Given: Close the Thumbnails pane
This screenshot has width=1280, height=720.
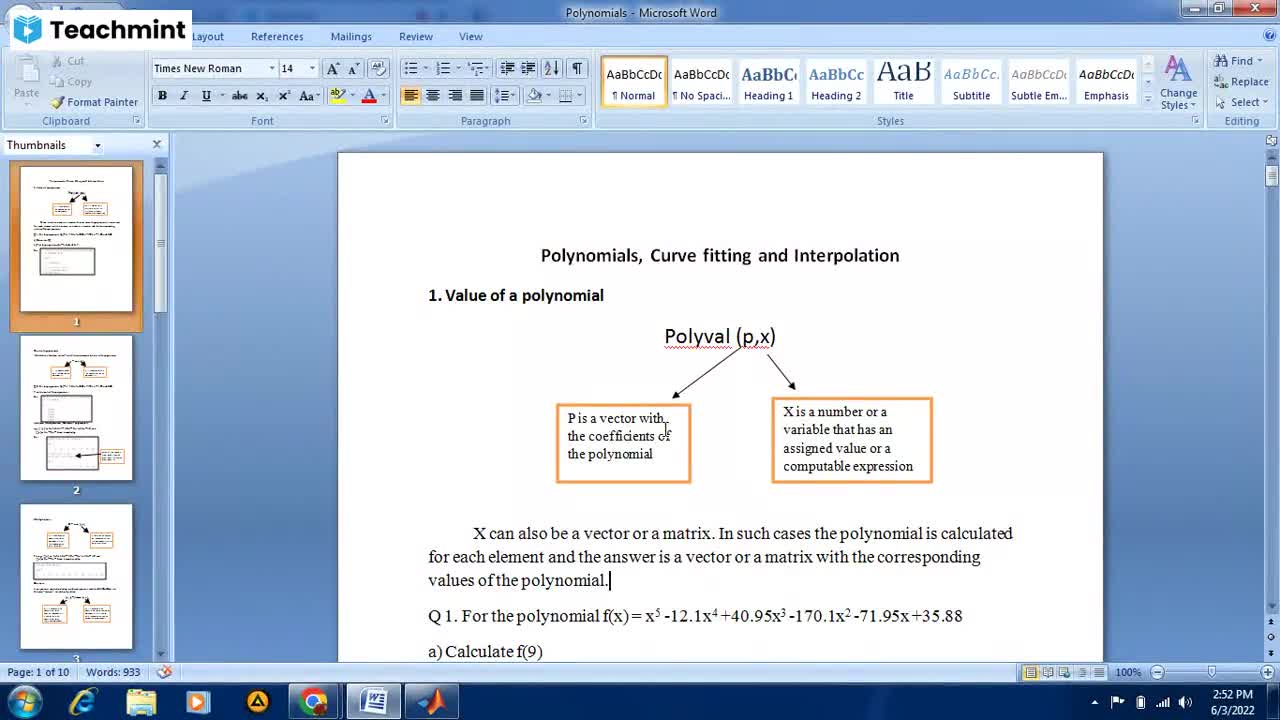Looking at the screenshot, I should click(156, 145).
